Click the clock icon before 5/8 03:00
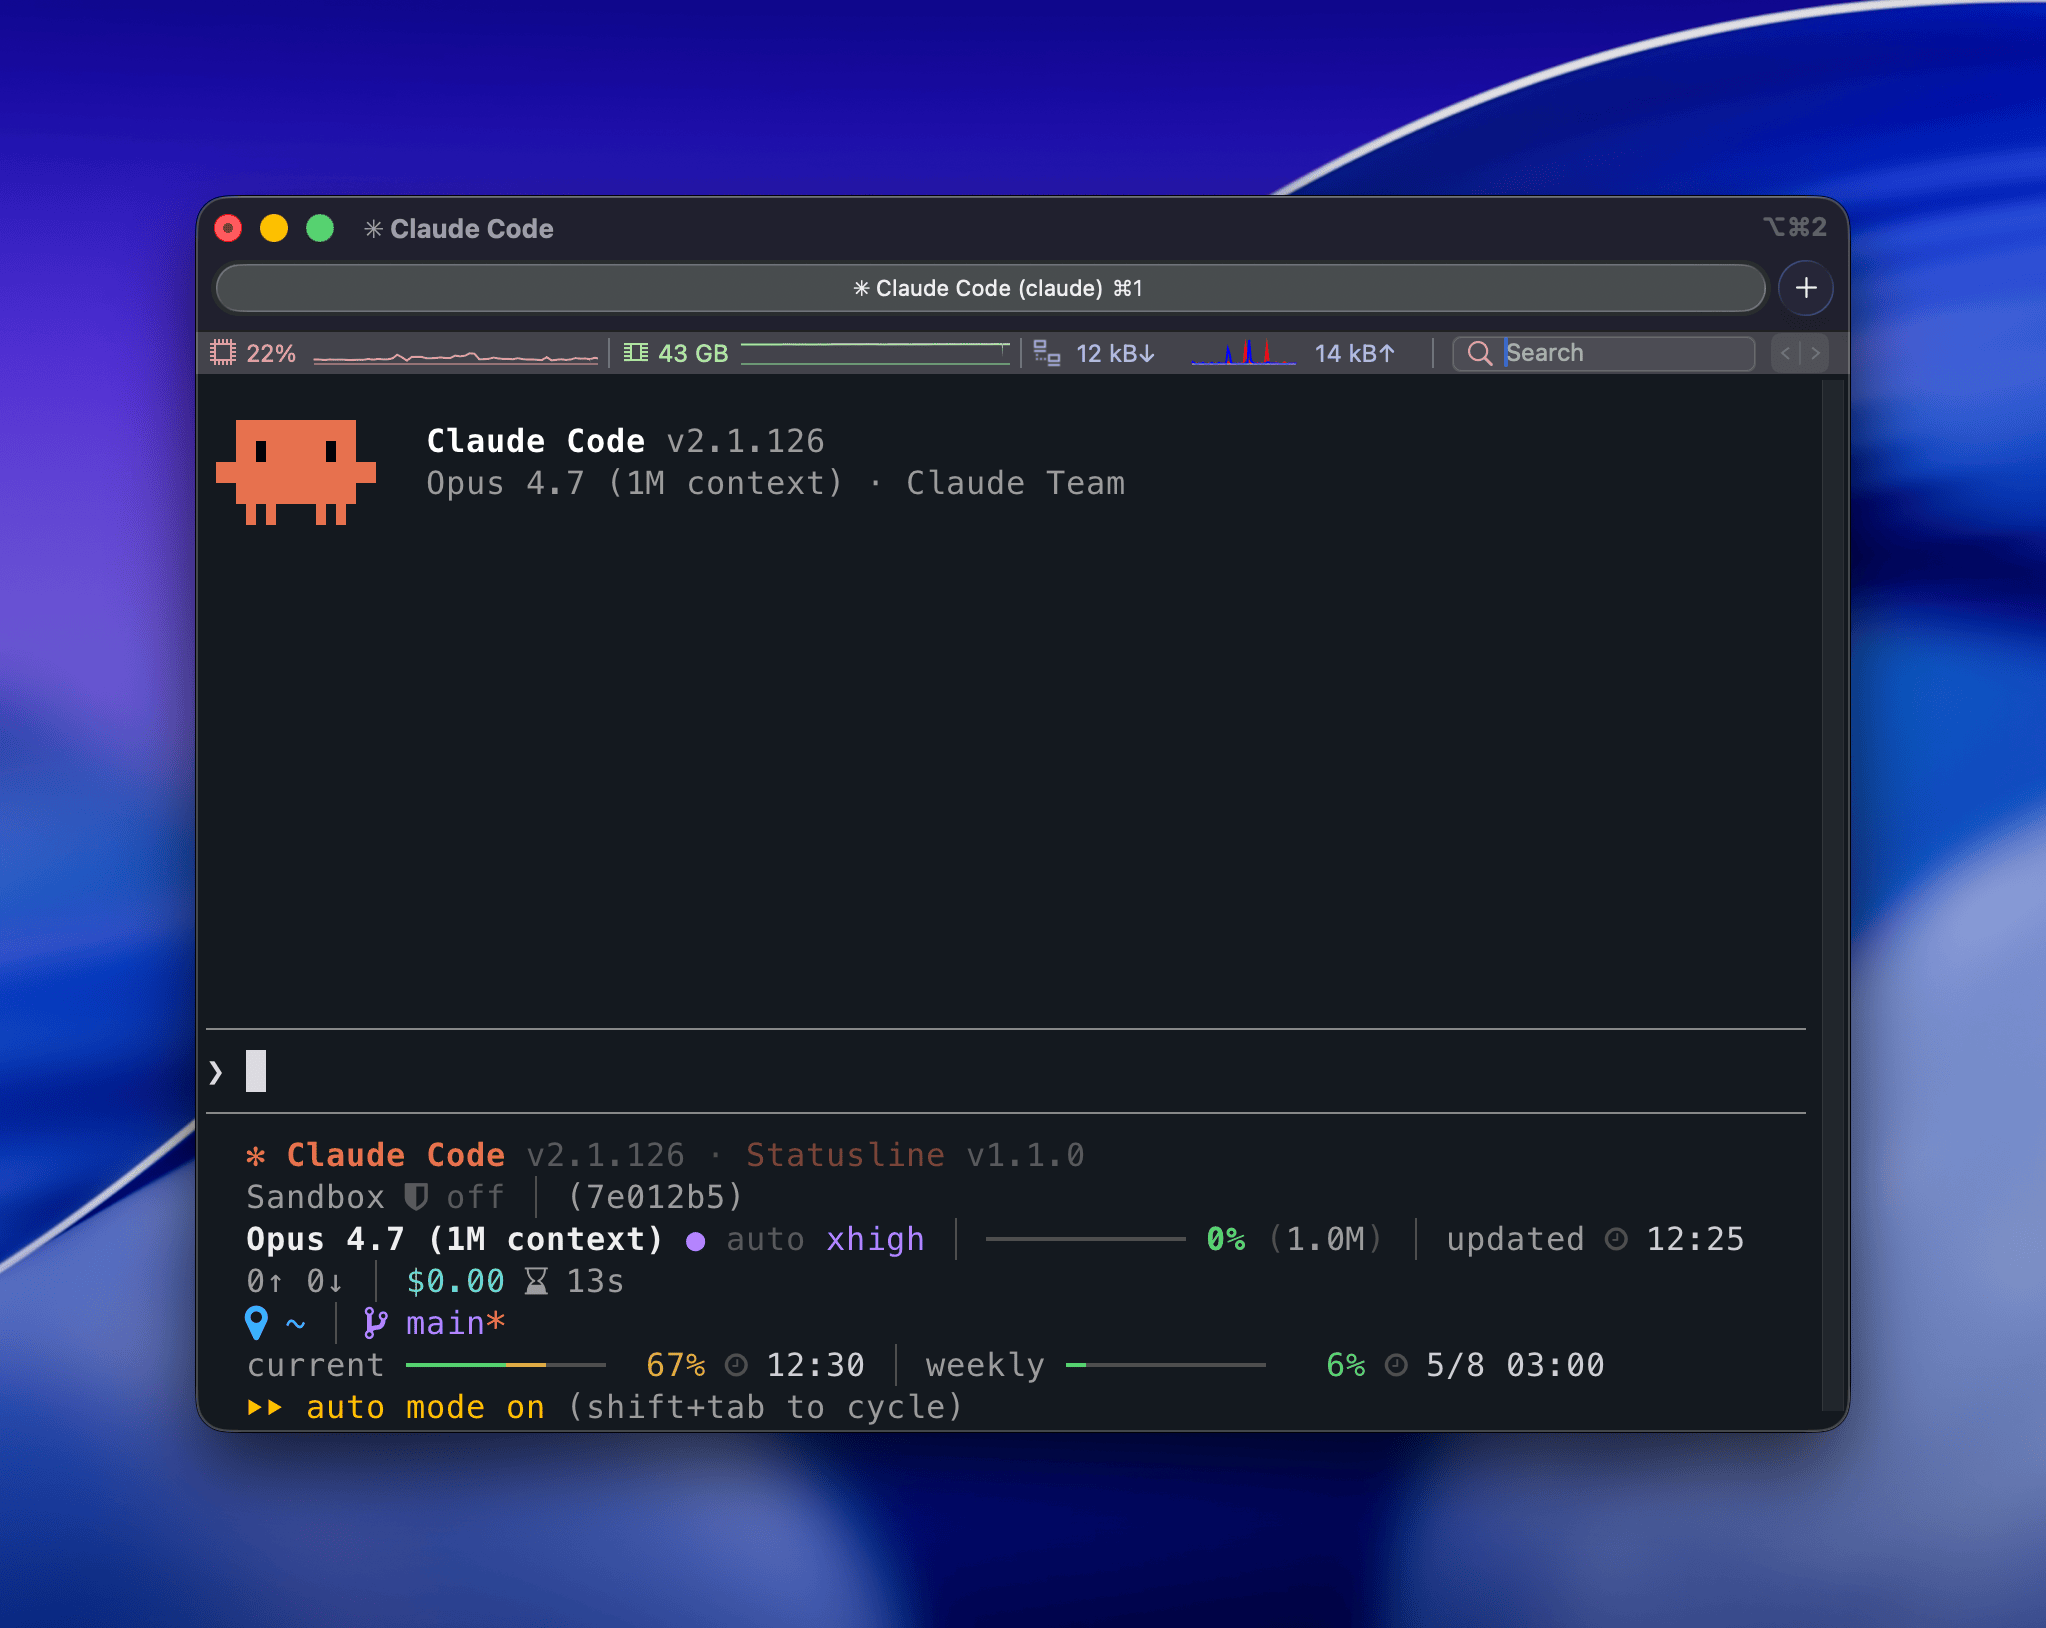 1396,1365
